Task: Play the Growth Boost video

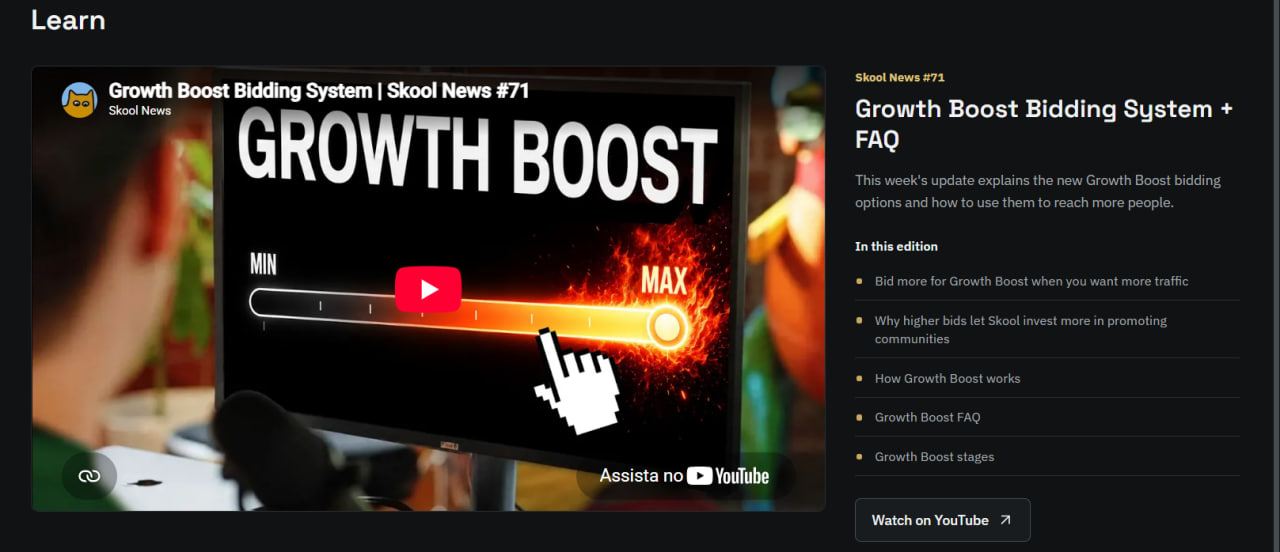Action: pyautogui.click(x=428, y=290)
